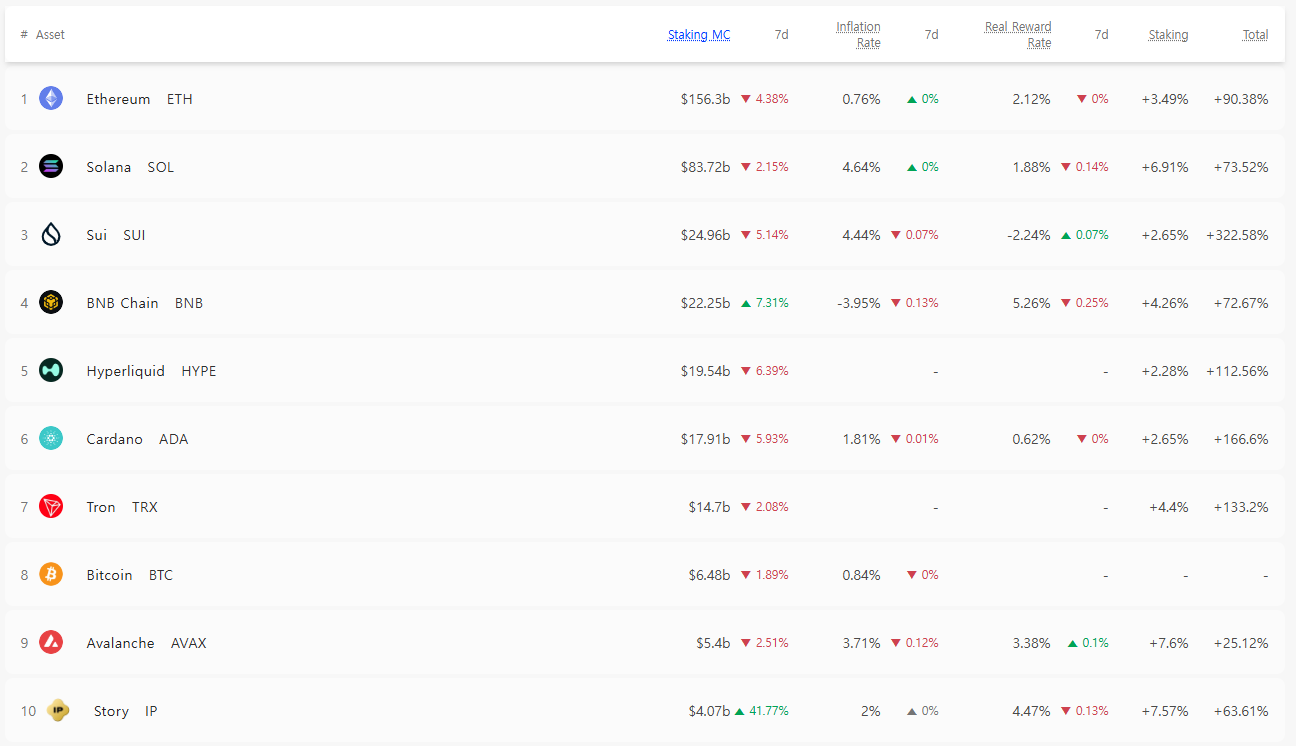This screenshot has height=746, width=1296.
Task: Click the Cardano logo icon
Action: pos(51,439)
